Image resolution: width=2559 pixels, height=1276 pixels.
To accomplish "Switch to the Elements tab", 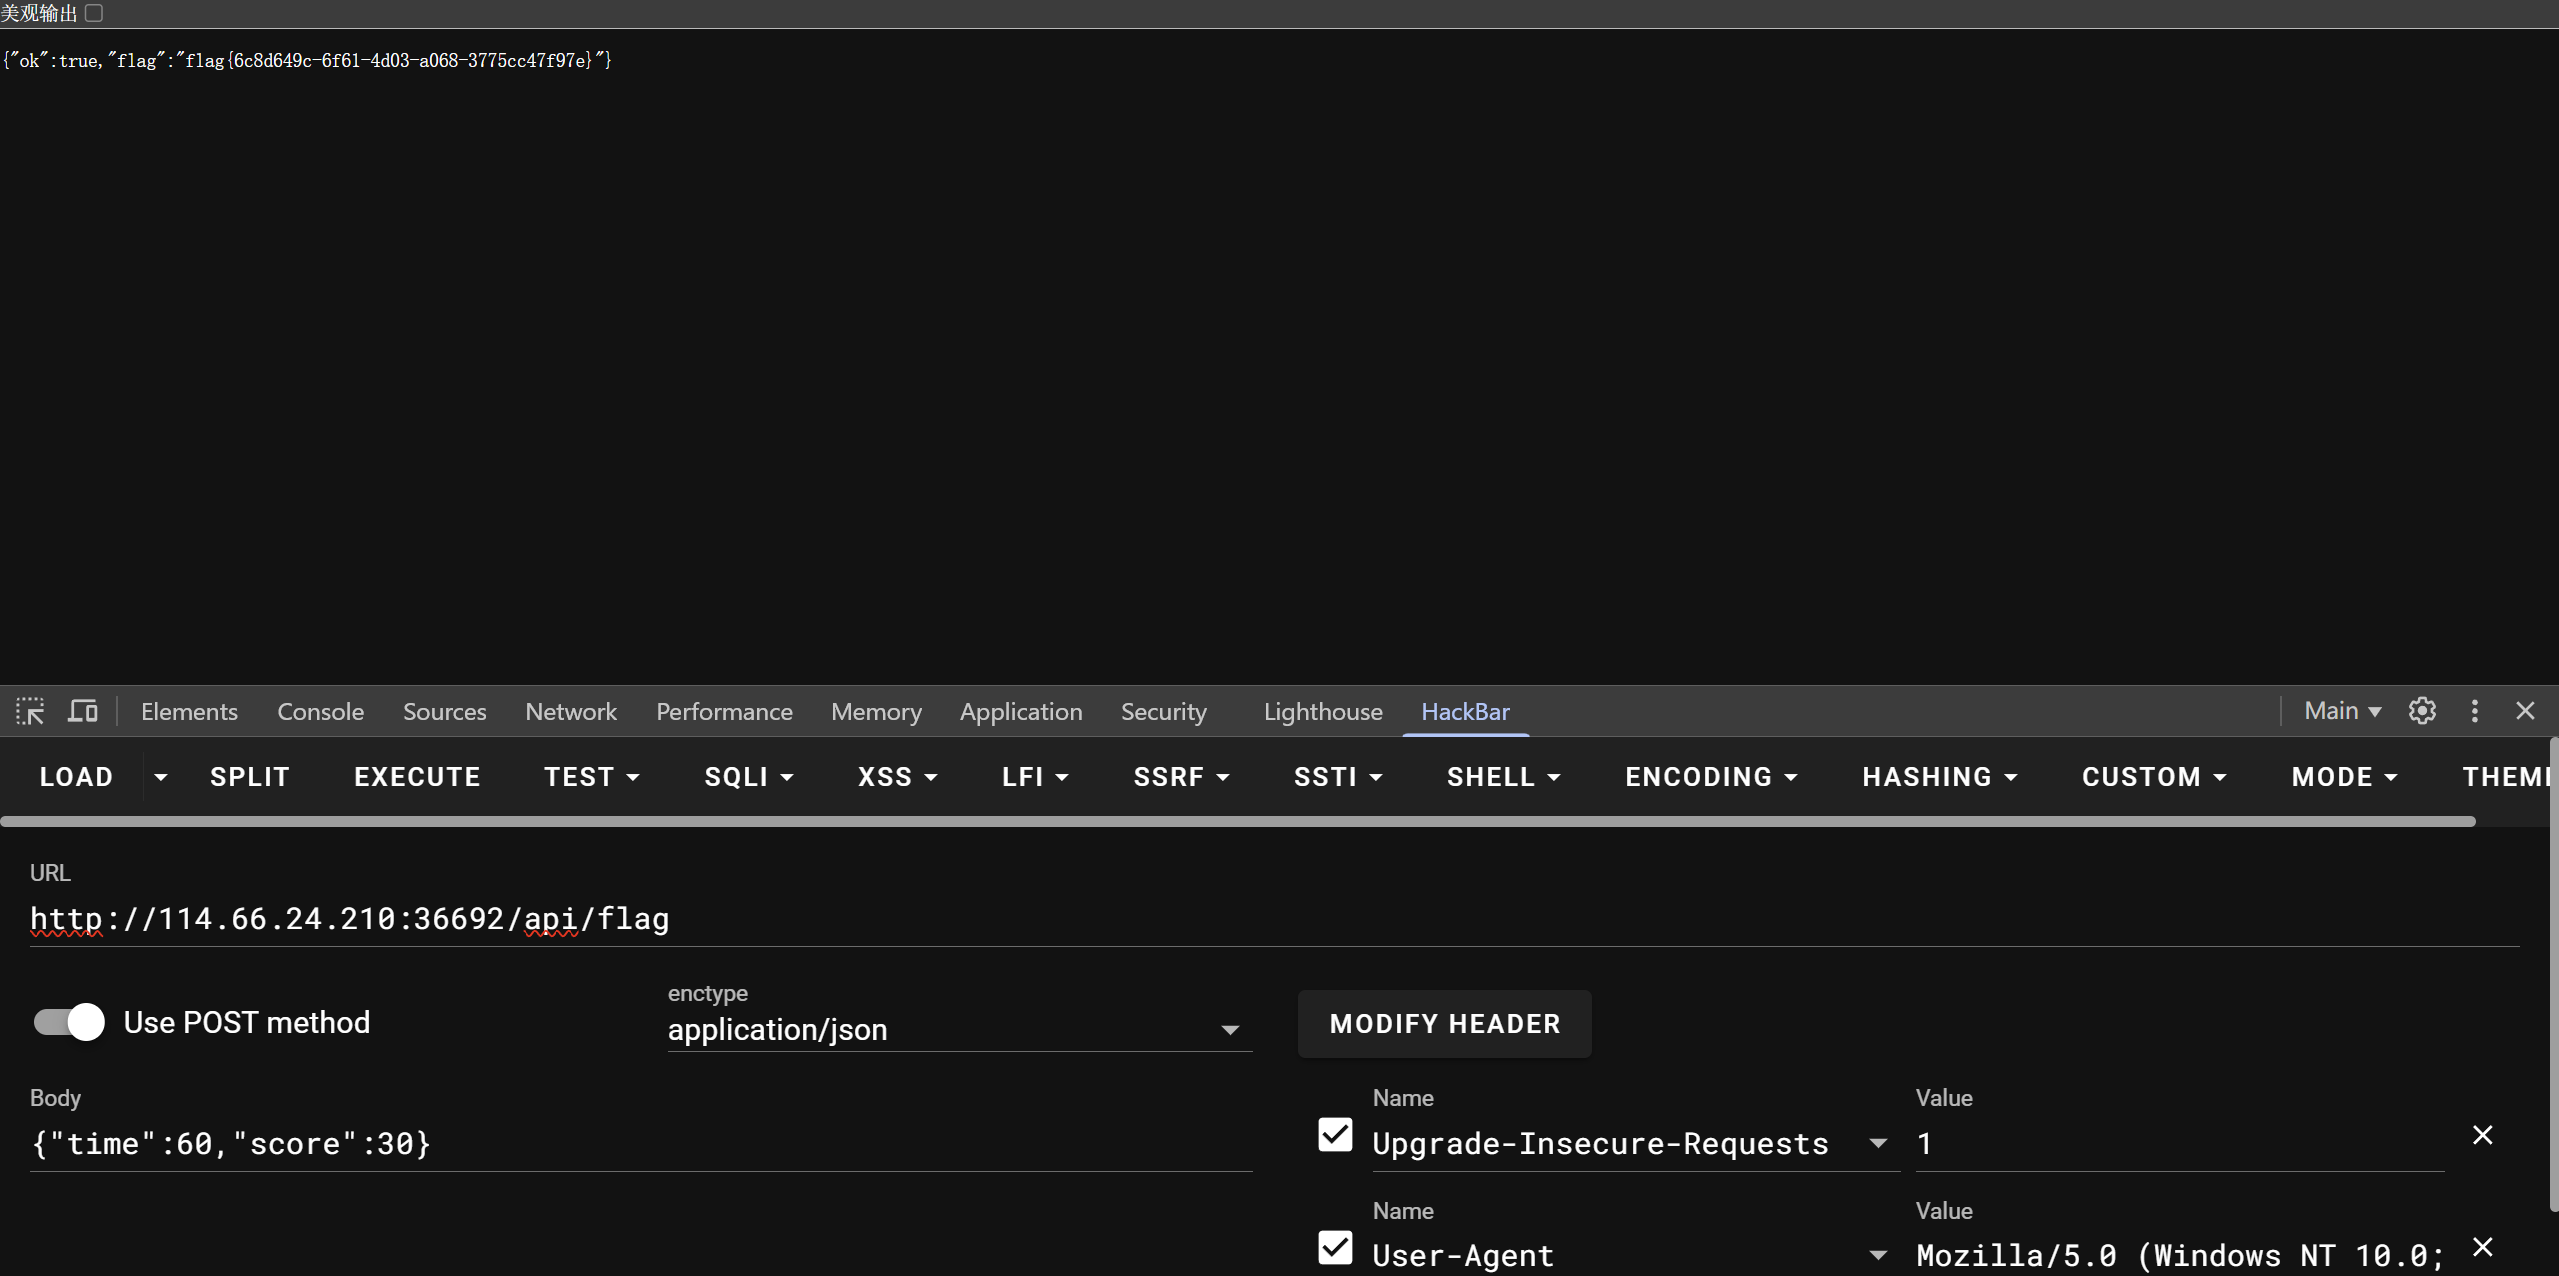I will 189,711.
